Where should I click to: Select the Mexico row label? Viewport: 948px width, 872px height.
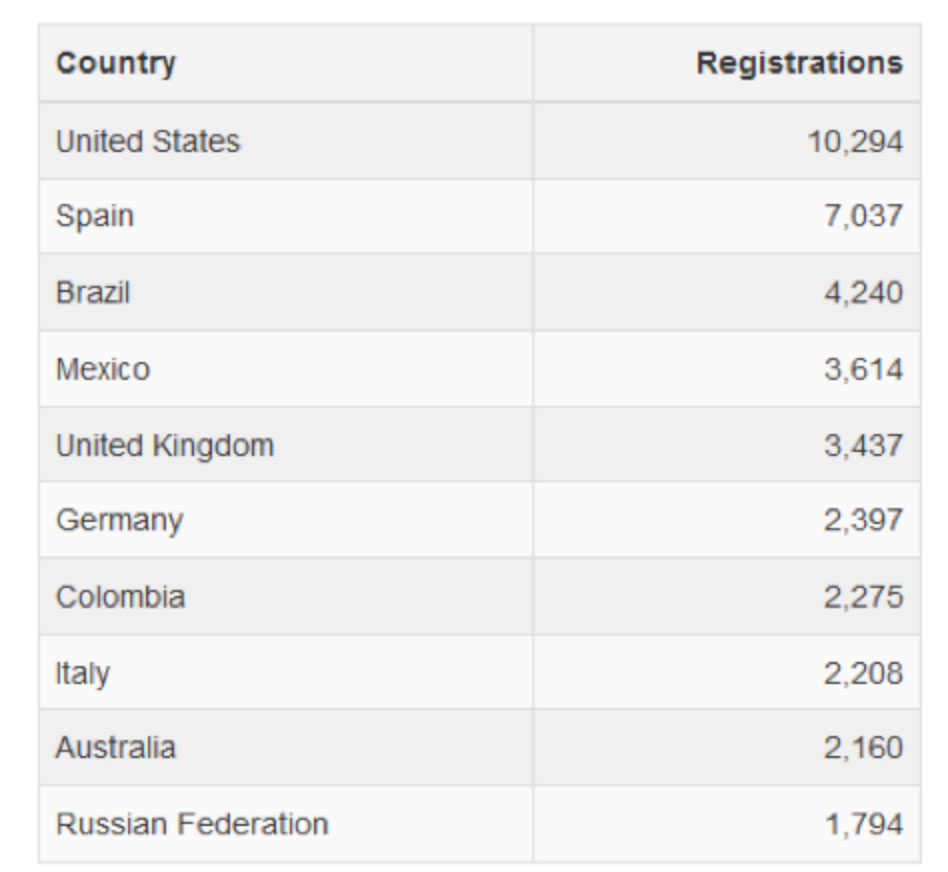(103, 369)
